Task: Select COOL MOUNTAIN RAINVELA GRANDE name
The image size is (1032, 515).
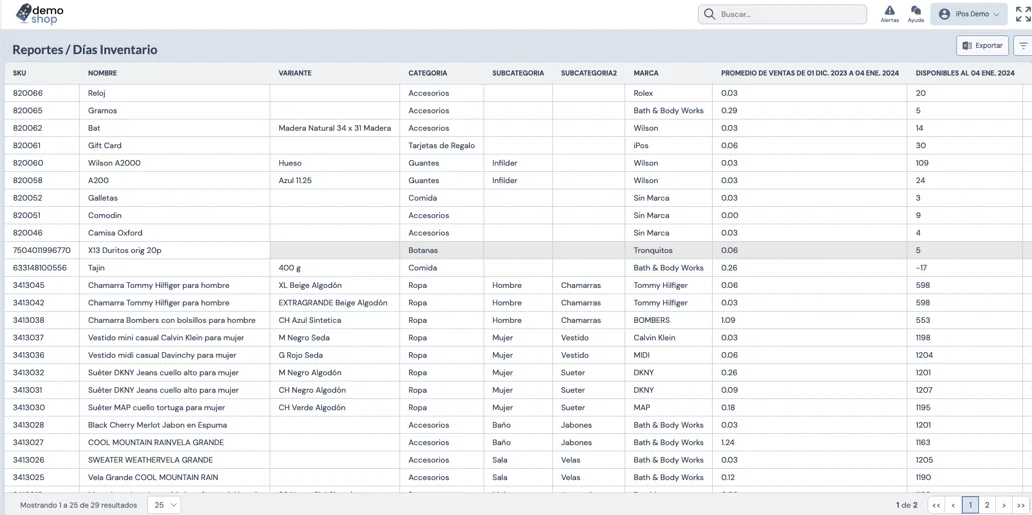Action: [156, 442]
